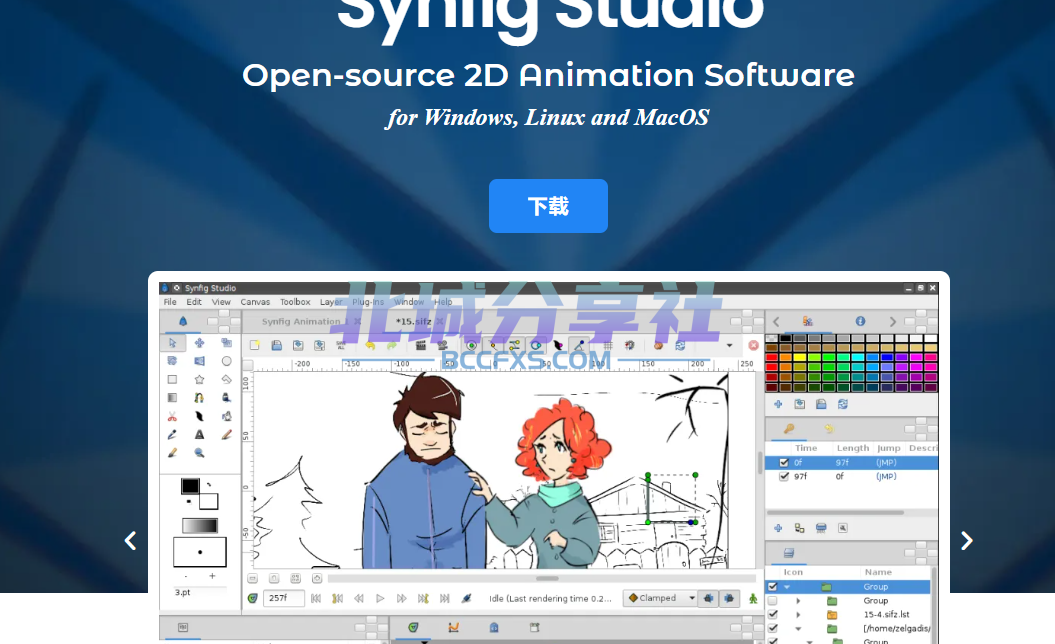Select the Gradient tool
The width and height of the screenshot is (1055, 644).
coord(172,398)
